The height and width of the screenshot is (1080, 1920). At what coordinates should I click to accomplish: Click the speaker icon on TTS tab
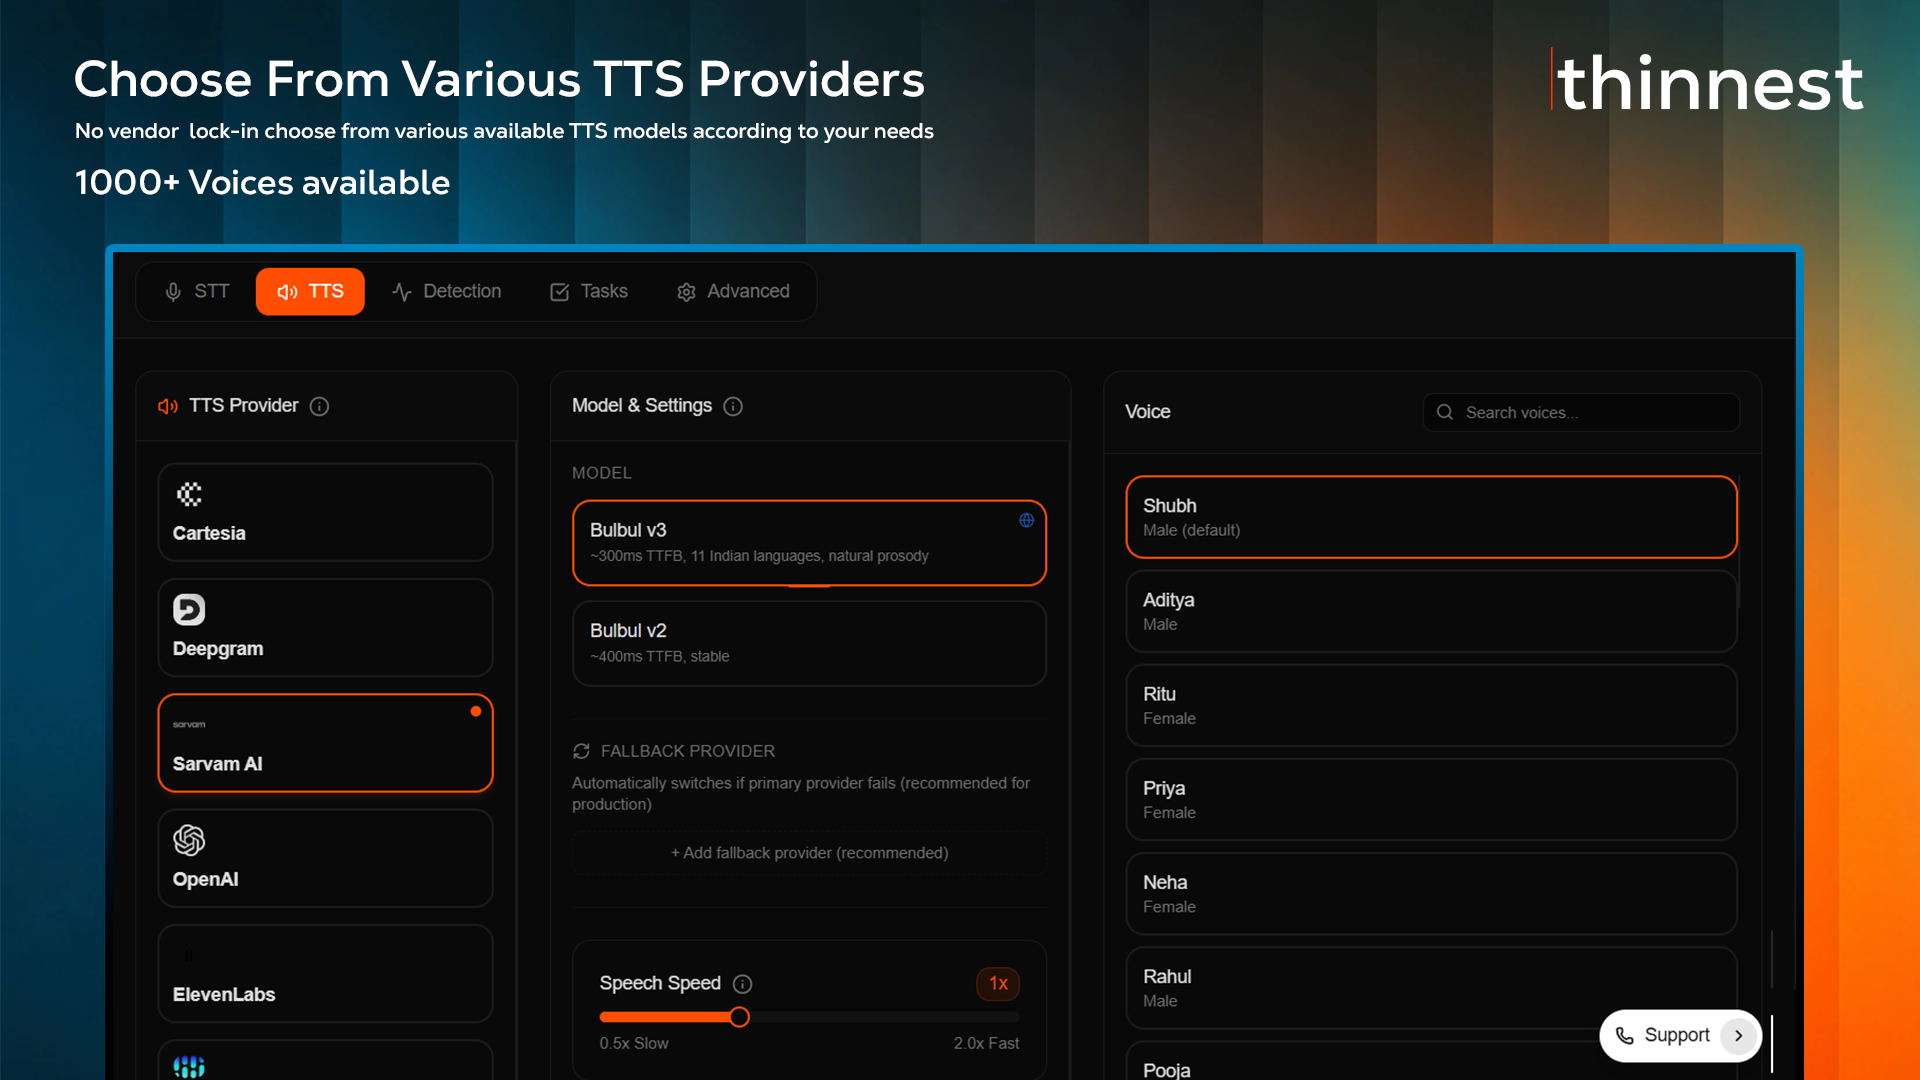click(287, 292)
